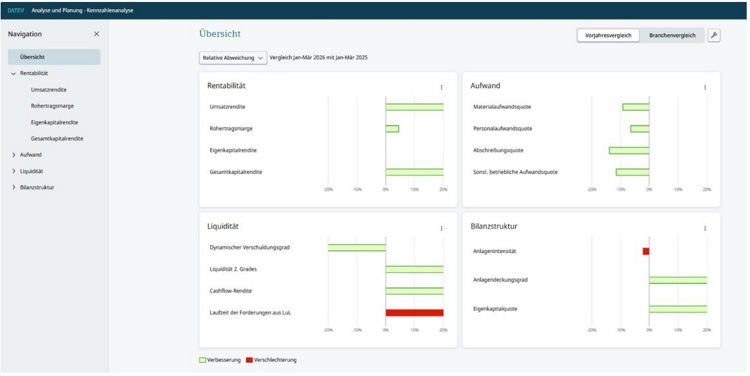The image size is (750, 376).
Task: Switch to Branchenvergleich view
Action: pos(672,35)
